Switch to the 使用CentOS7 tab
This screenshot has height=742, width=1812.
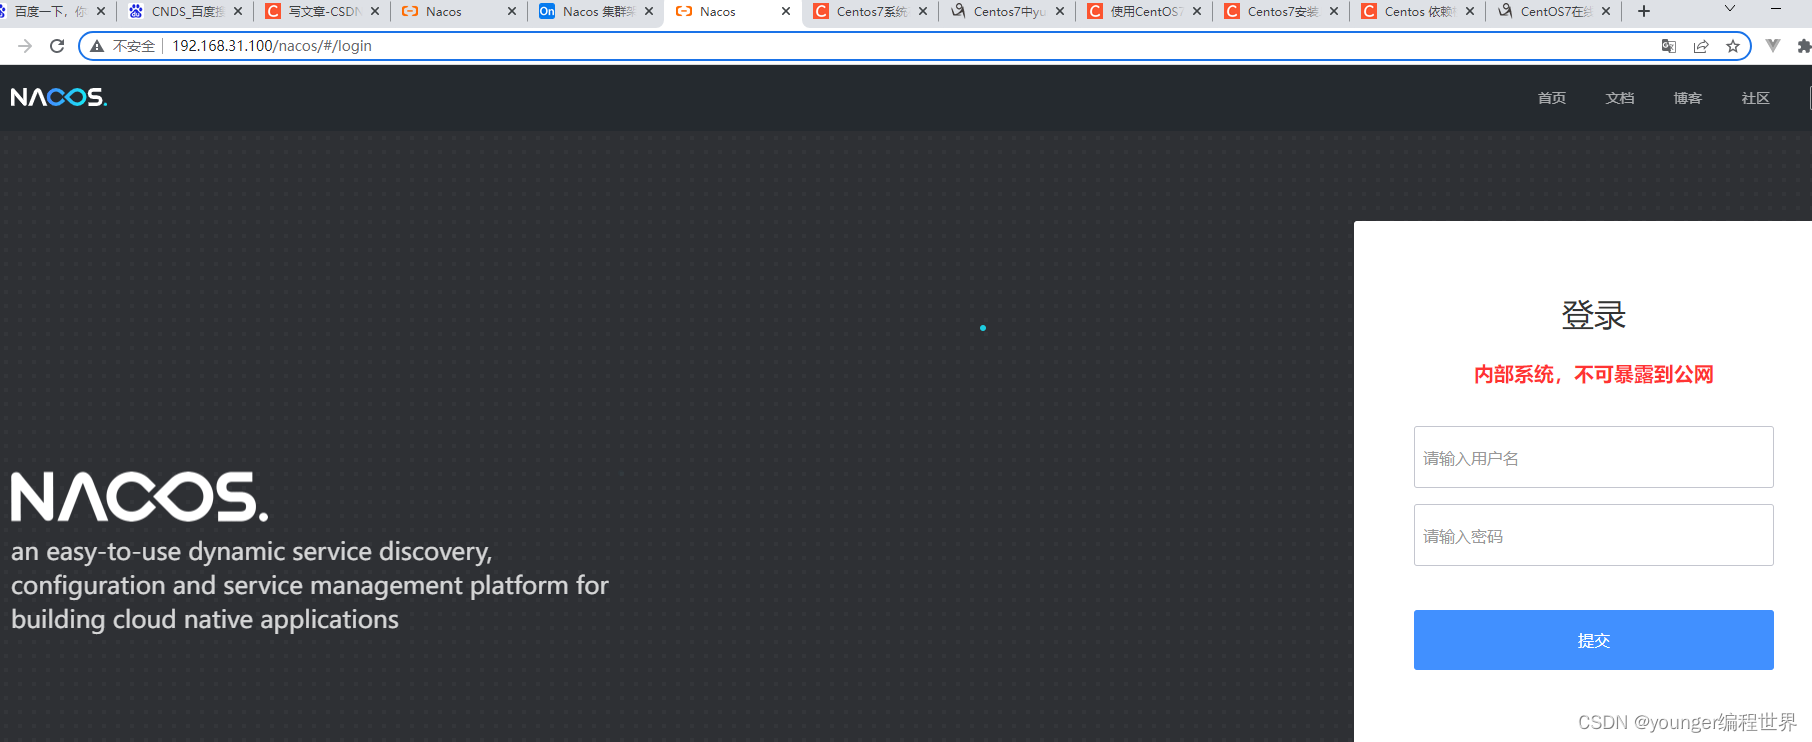pos(1142,12)
